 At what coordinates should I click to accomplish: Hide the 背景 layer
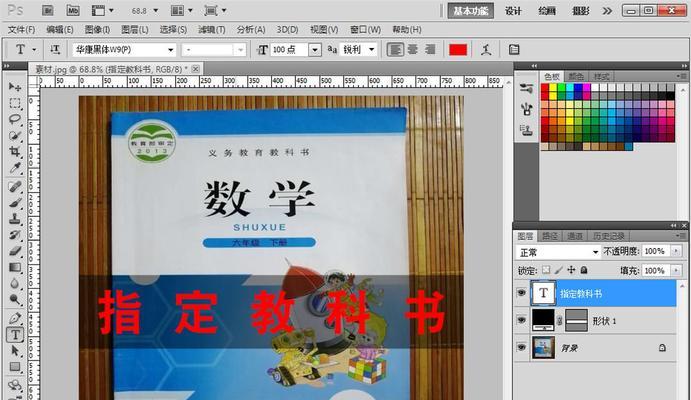(521, 348)
